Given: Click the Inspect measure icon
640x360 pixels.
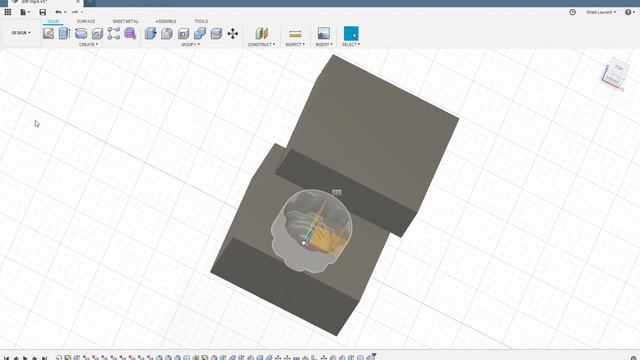Looking at the screenshot, I should (295, 33).
